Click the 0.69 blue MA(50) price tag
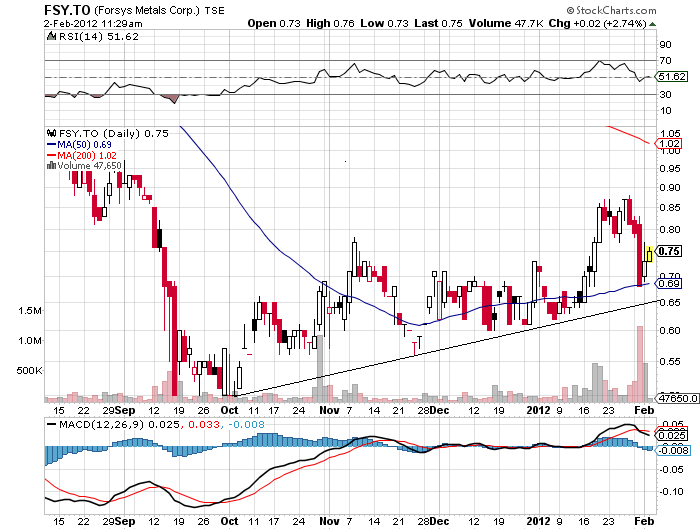The width and height of the screenshot is (700, 530). point(668,284)
